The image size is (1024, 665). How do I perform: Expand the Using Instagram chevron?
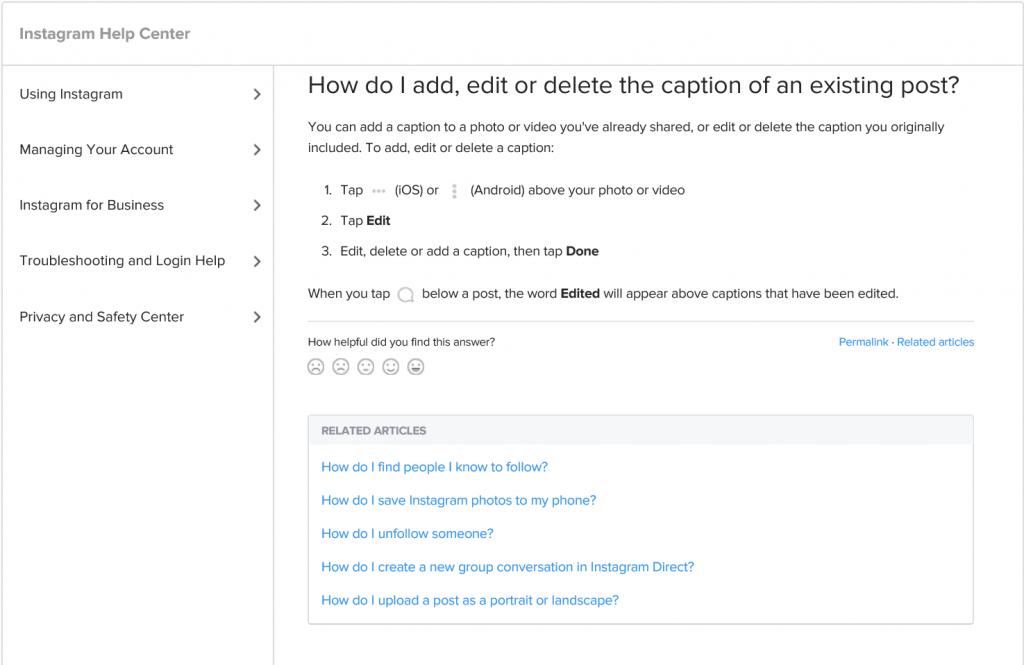pos(257,94)
